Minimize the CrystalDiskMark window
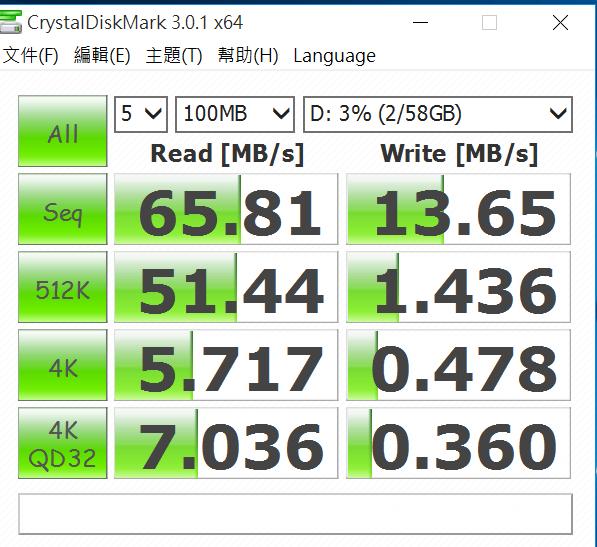 (420, 22)
